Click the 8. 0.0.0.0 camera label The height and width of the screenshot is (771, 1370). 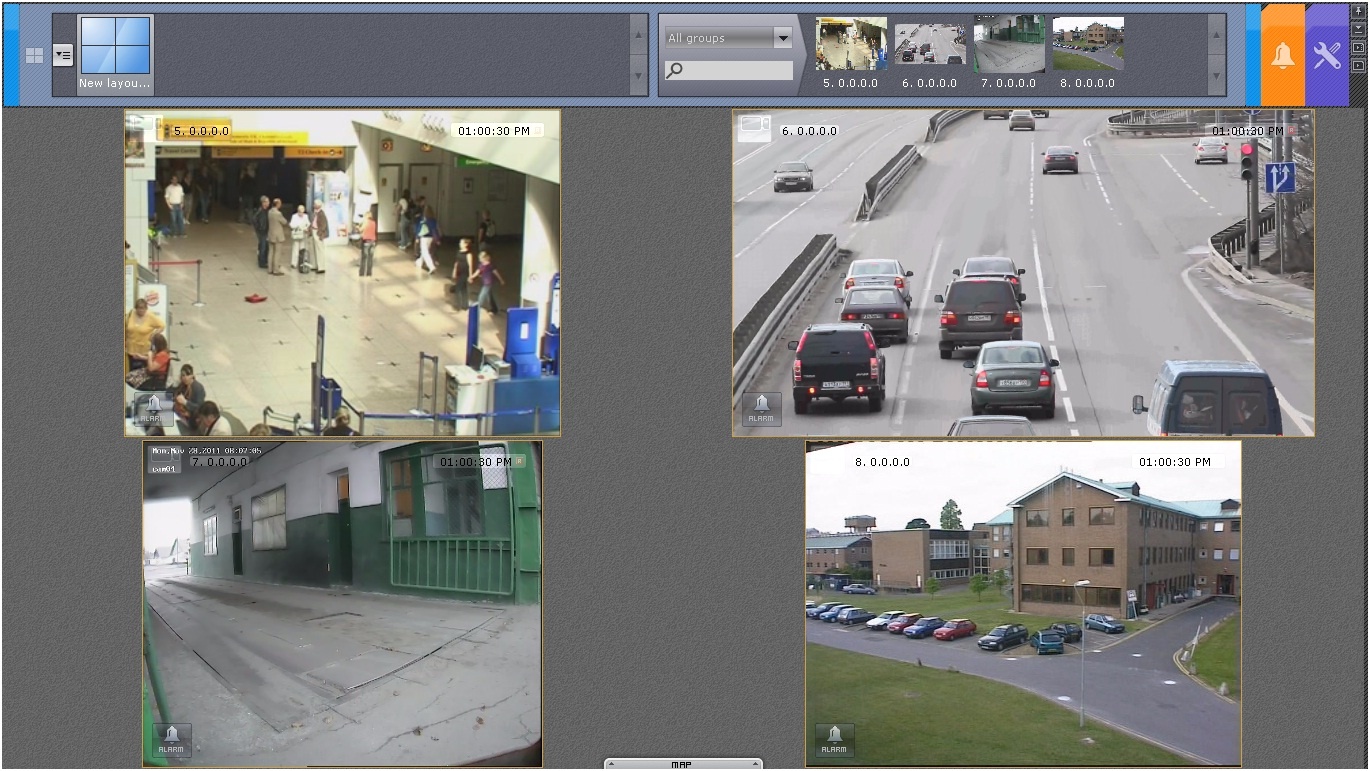pos(881,462)
